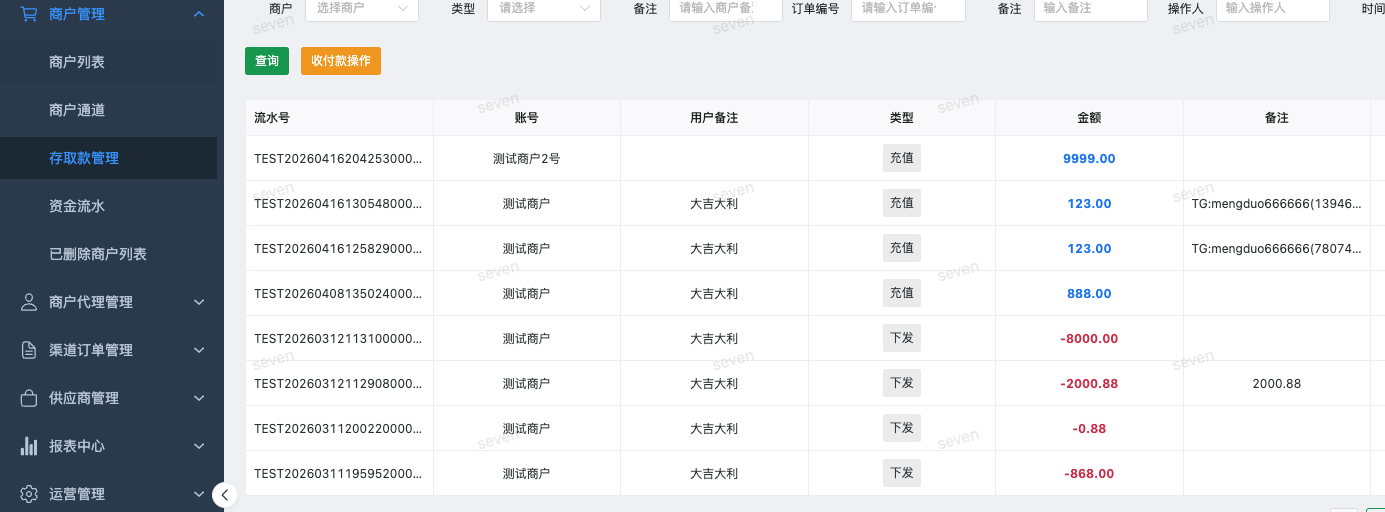This screenshot has width=1385, height=512.
Task: Click serial number TEST20260416130548000…
Action: 338,204
